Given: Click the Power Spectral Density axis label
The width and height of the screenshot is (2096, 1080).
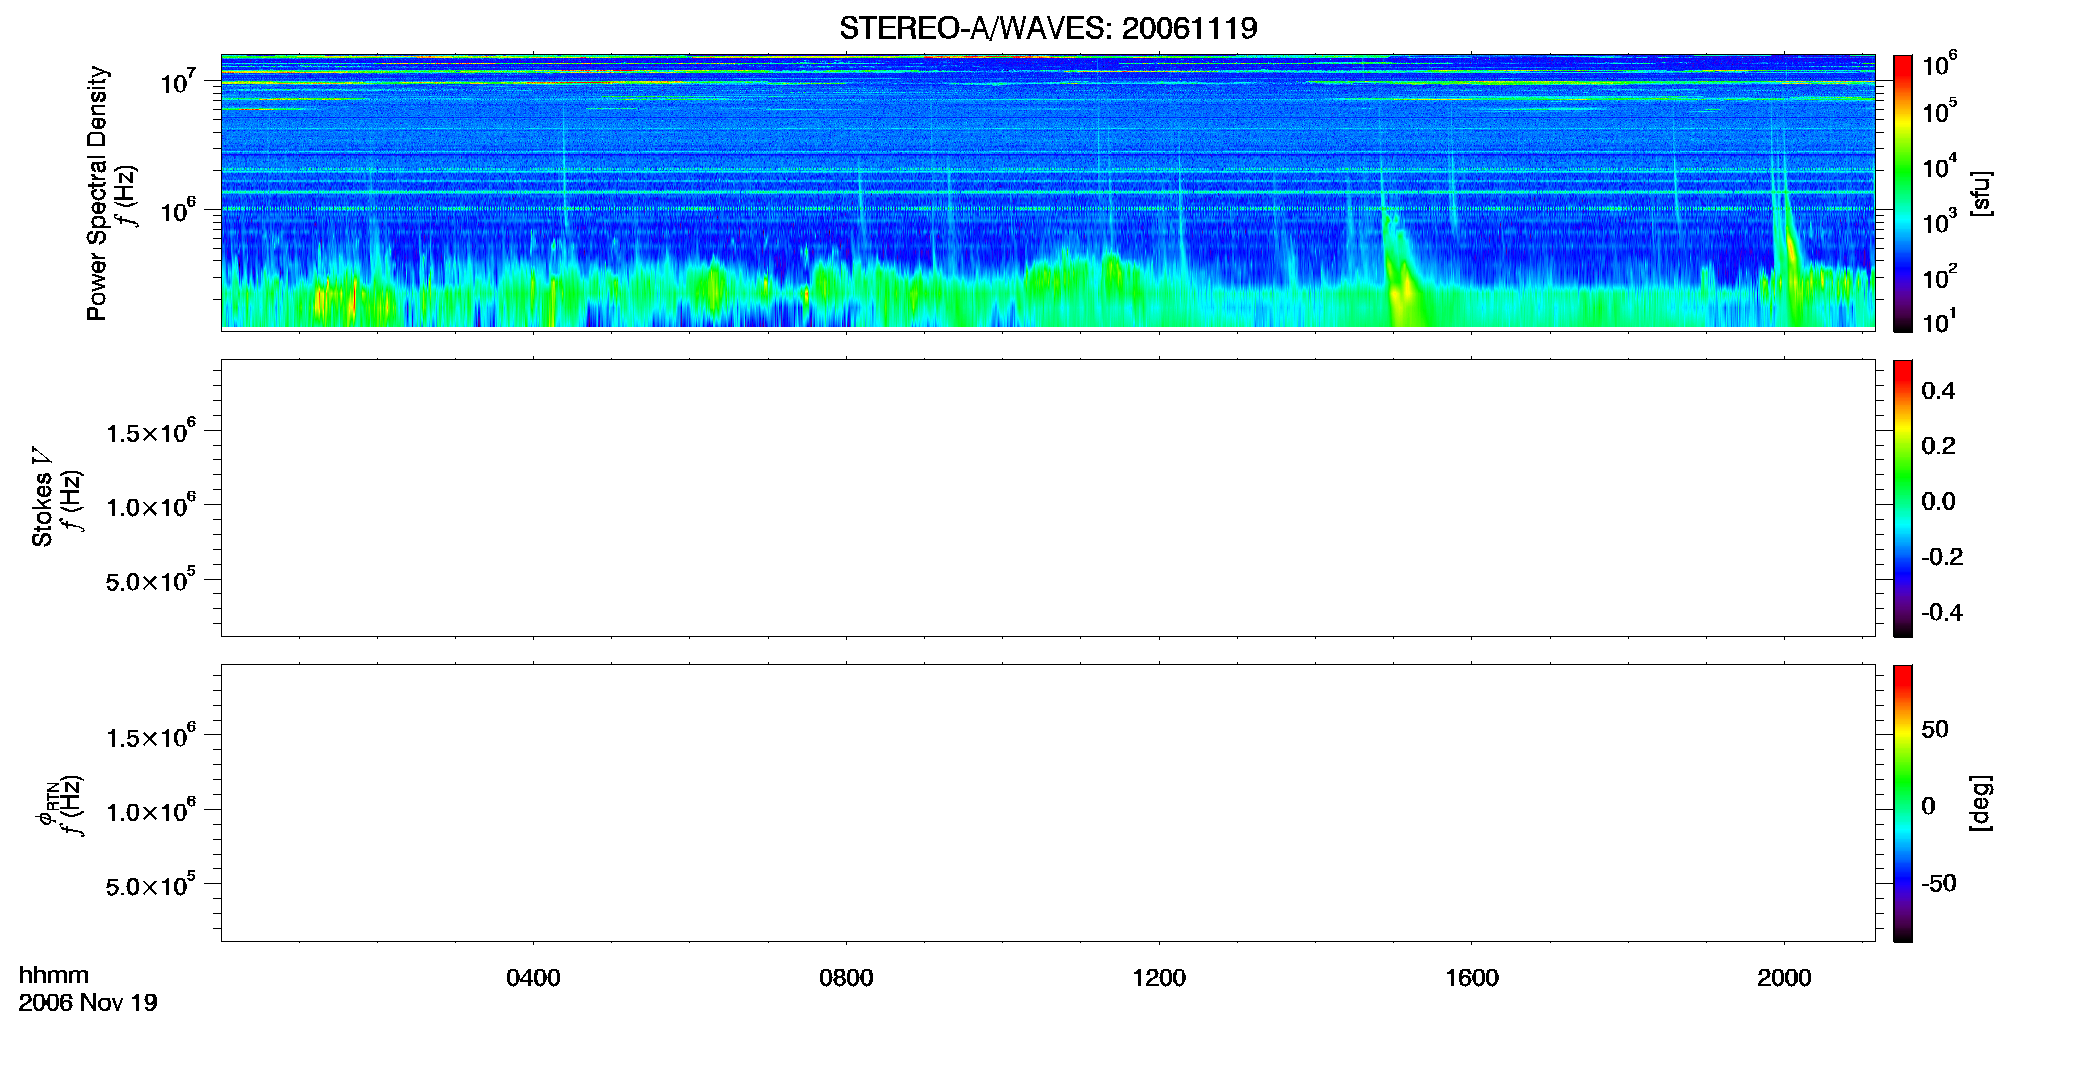Looking at the screenshot, I should pyautogui.click(x=97, y=193).
